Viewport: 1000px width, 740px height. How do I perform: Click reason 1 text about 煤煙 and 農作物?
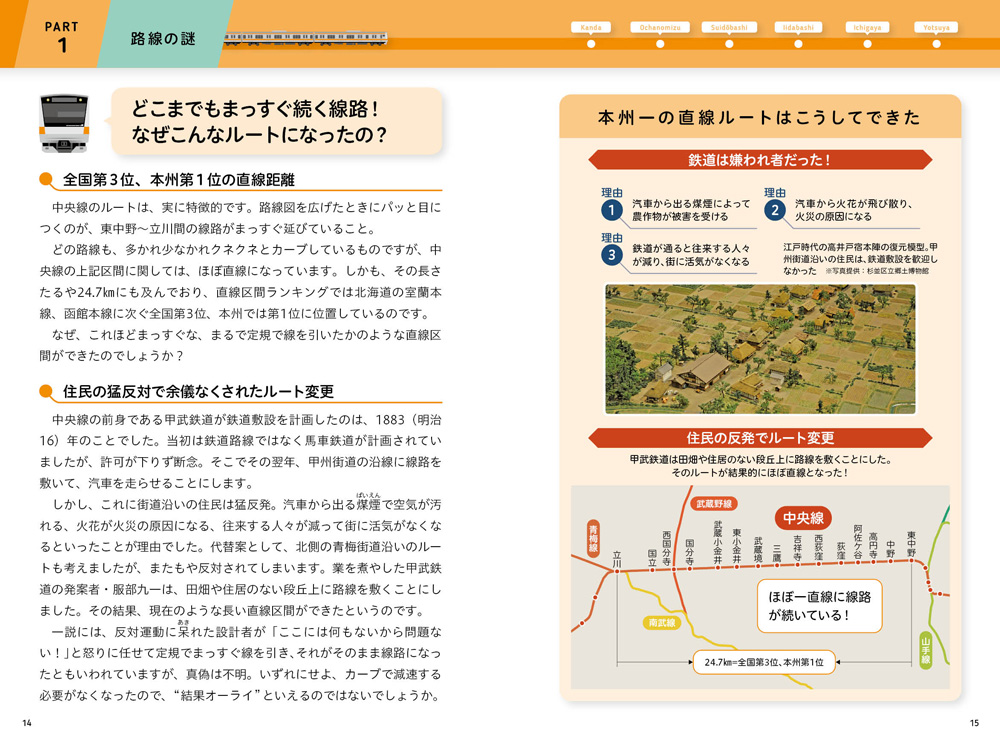point(691,210)
